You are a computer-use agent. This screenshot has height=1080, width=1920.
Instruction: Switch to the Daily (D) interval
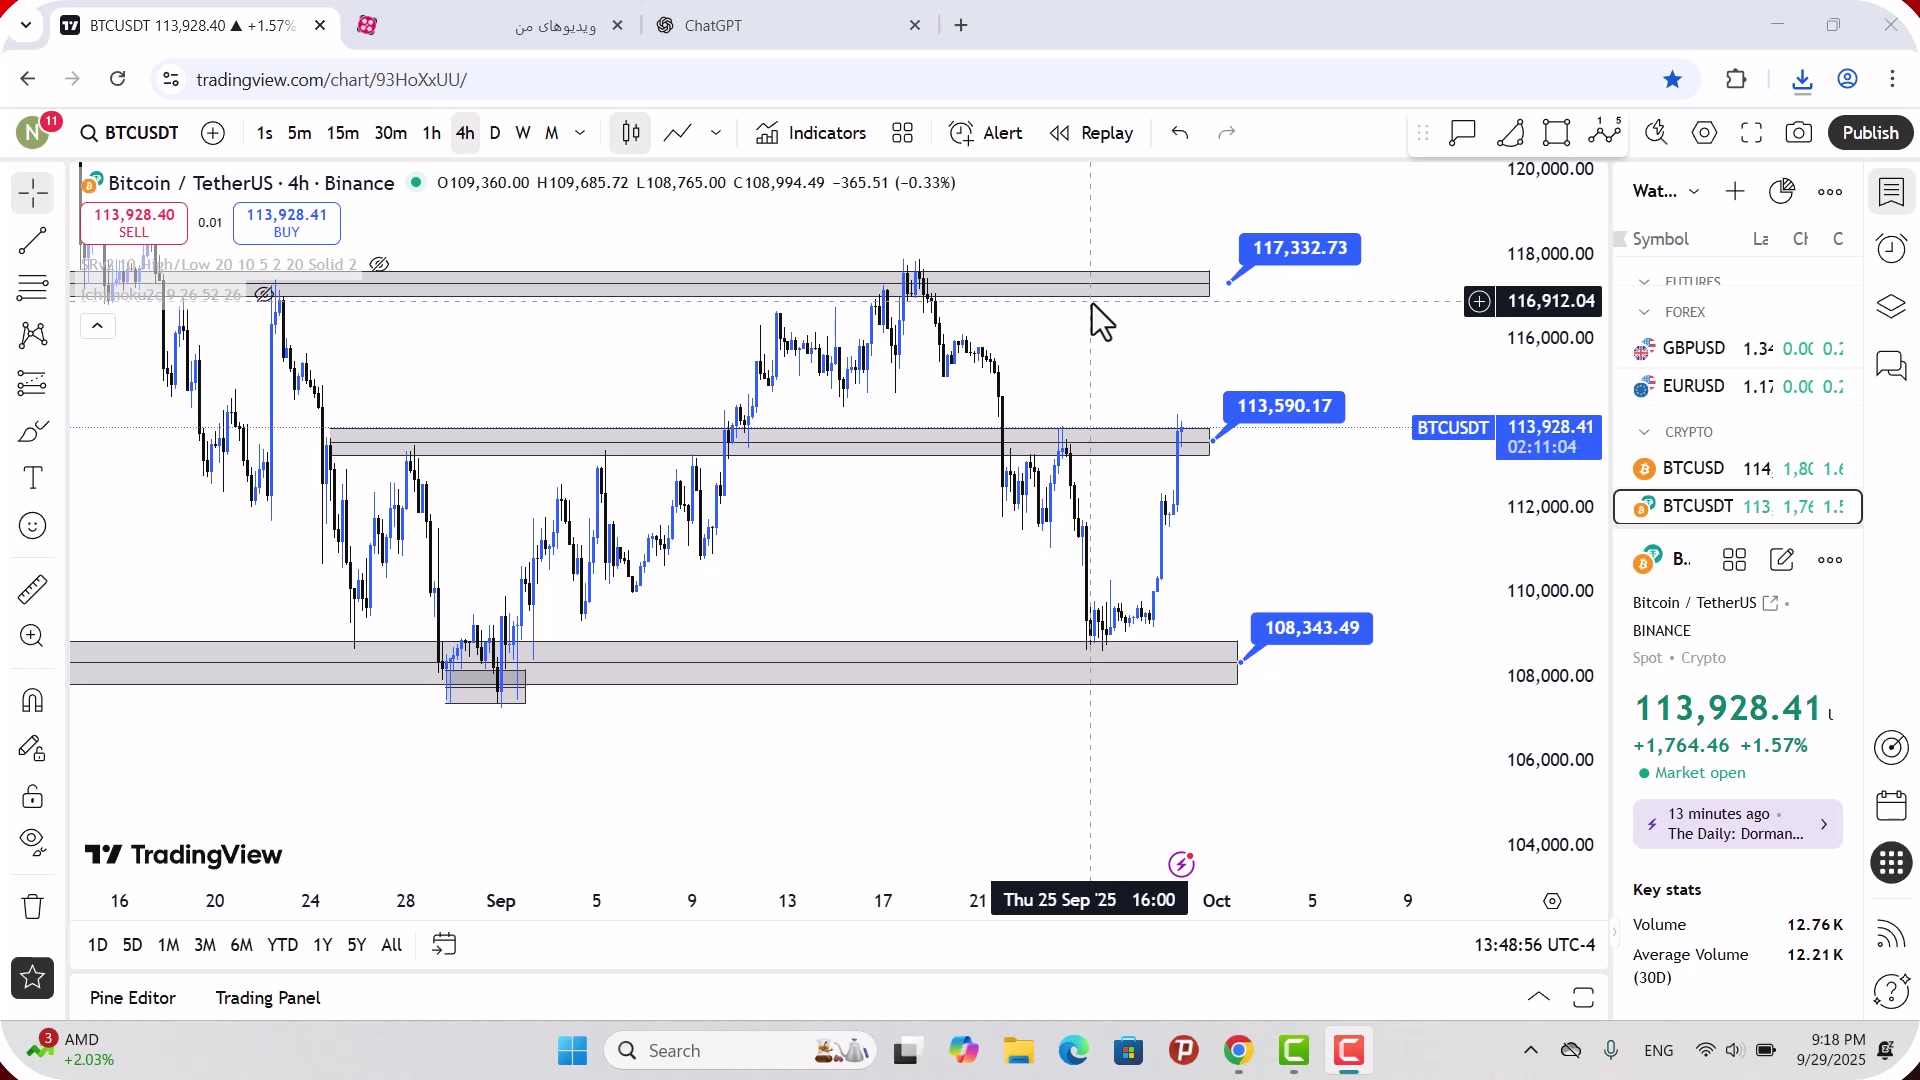(x=495, y=133)
